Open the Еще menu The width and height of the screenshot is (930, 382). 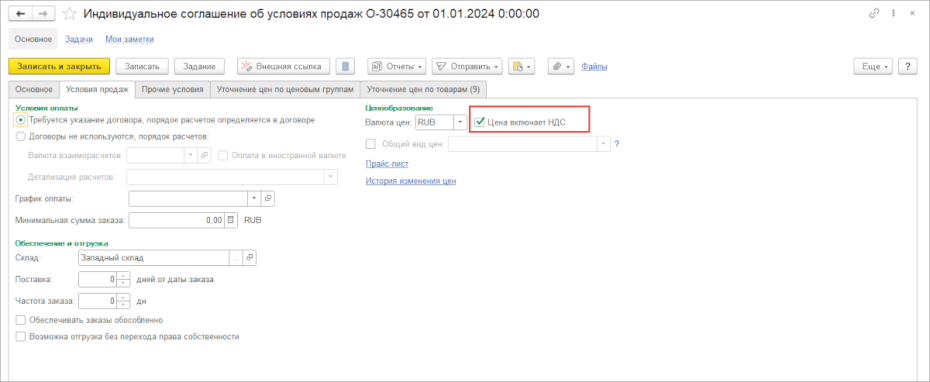(874, 66)
